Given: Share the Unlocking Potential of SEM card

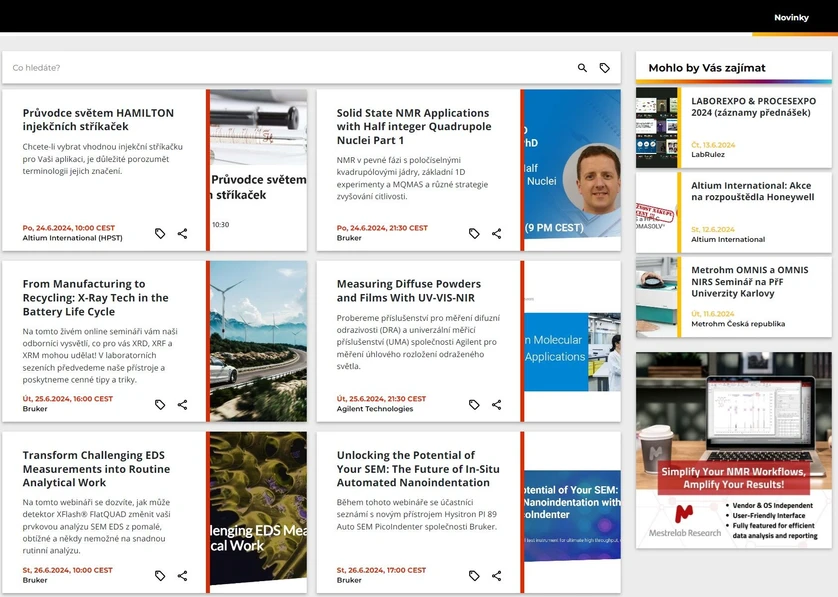Looking at the screenshot, I should pyautogui.click(x=496, y=576).
